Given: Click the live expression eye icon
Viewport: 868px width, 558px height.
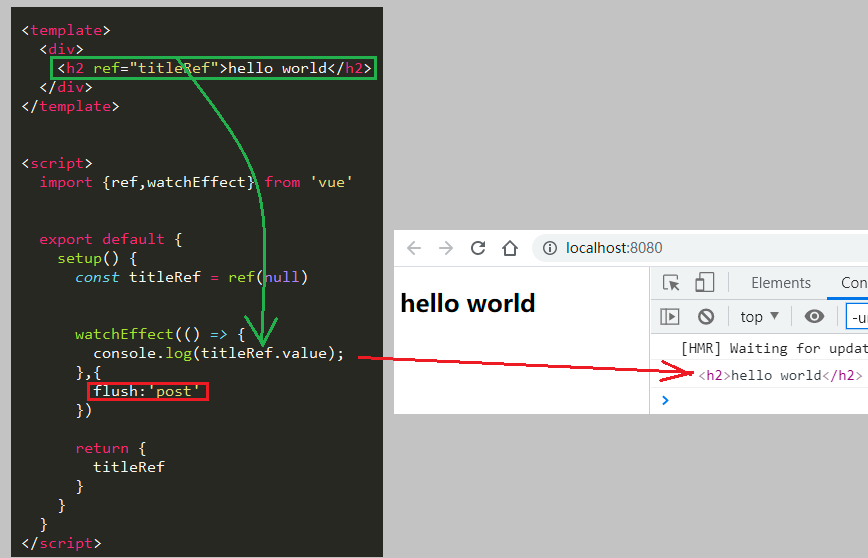Looking at the screenshot, I should 814,316.
